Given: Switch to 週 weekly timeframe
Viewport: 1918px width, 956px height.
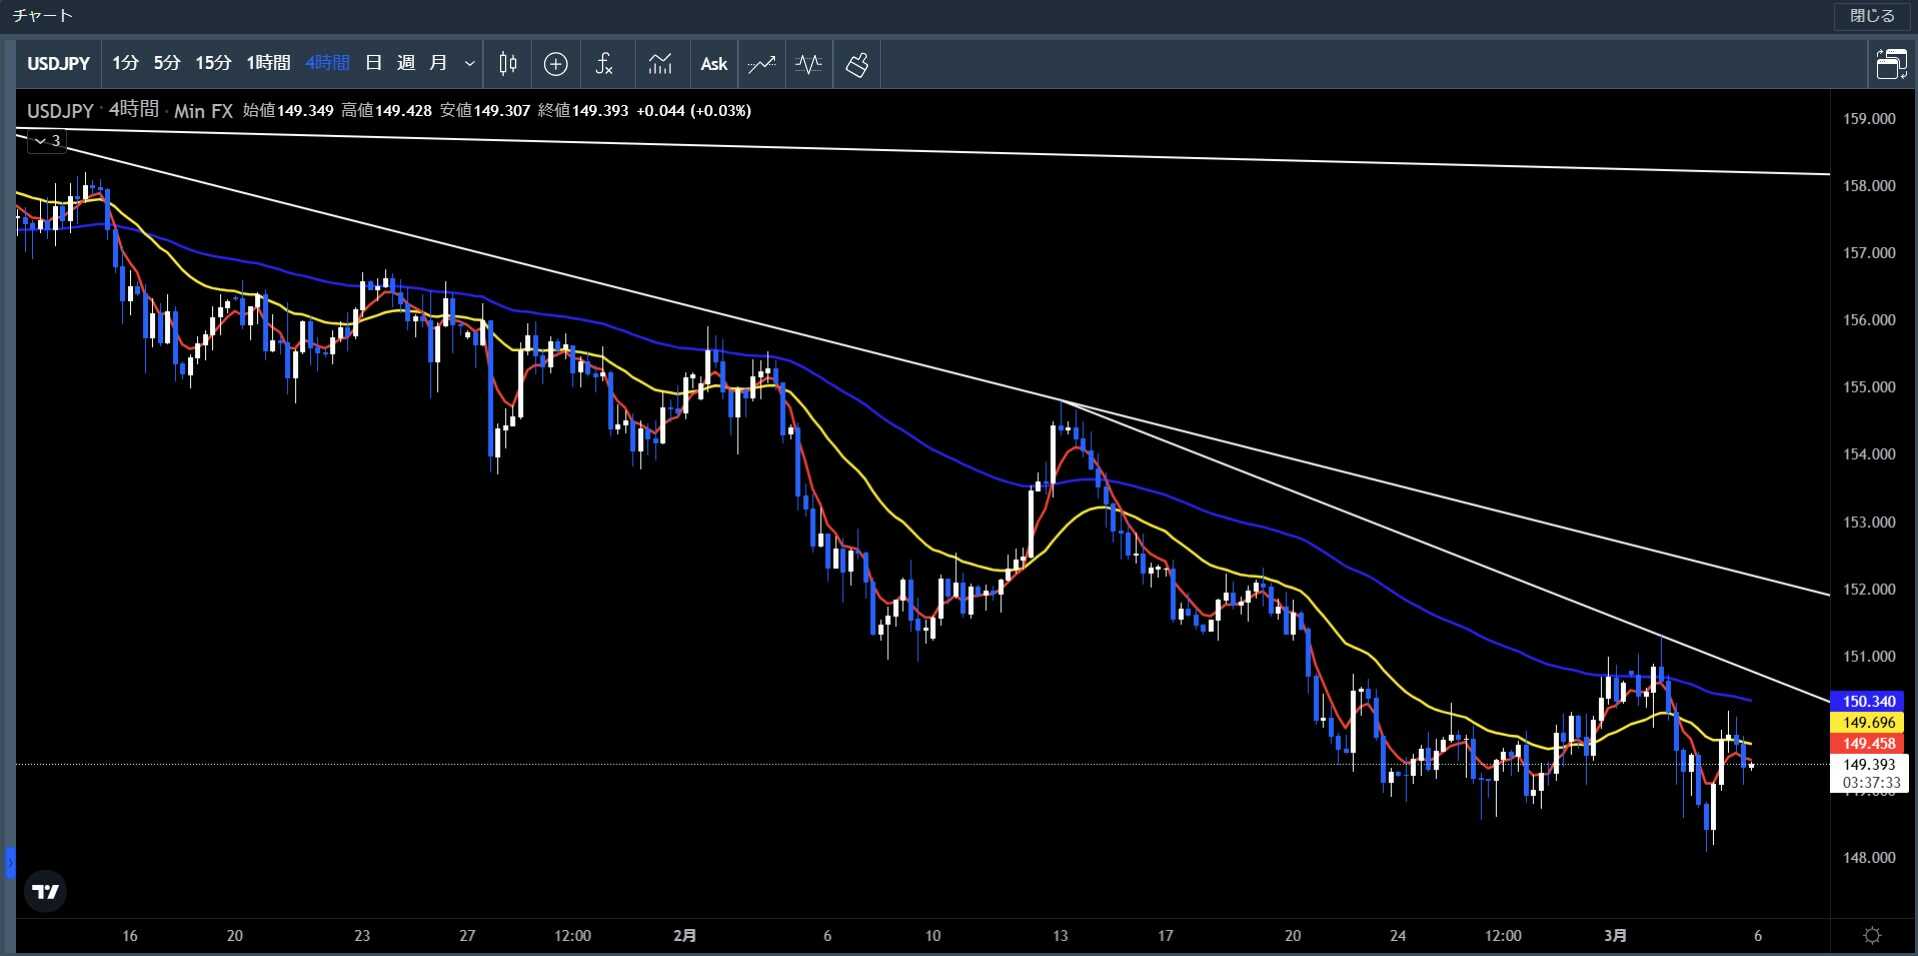Looking at the screenshot, I should (406, 63).
